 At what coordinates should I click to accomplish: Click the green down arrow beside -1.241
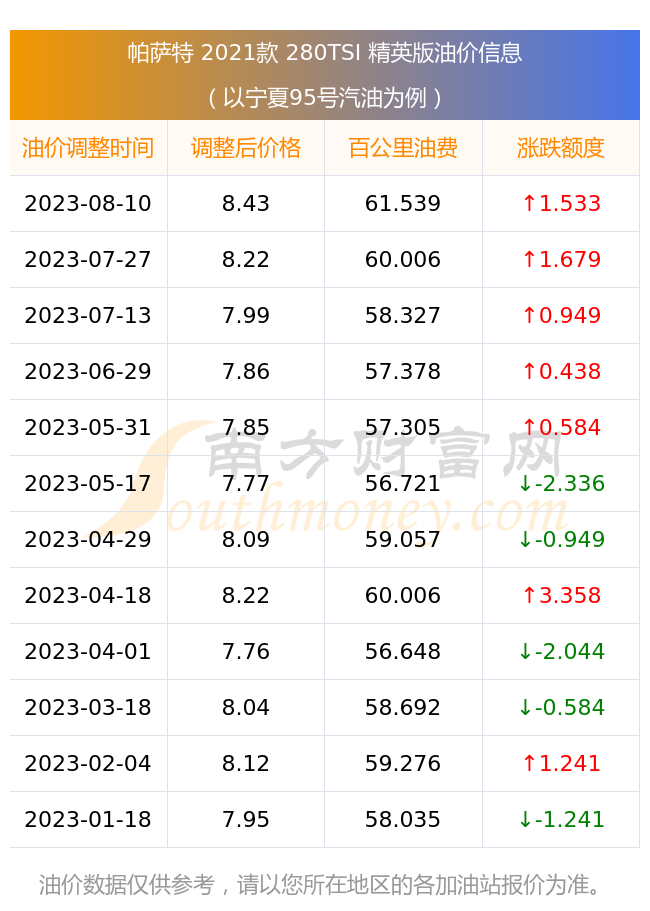click(525, 819)
